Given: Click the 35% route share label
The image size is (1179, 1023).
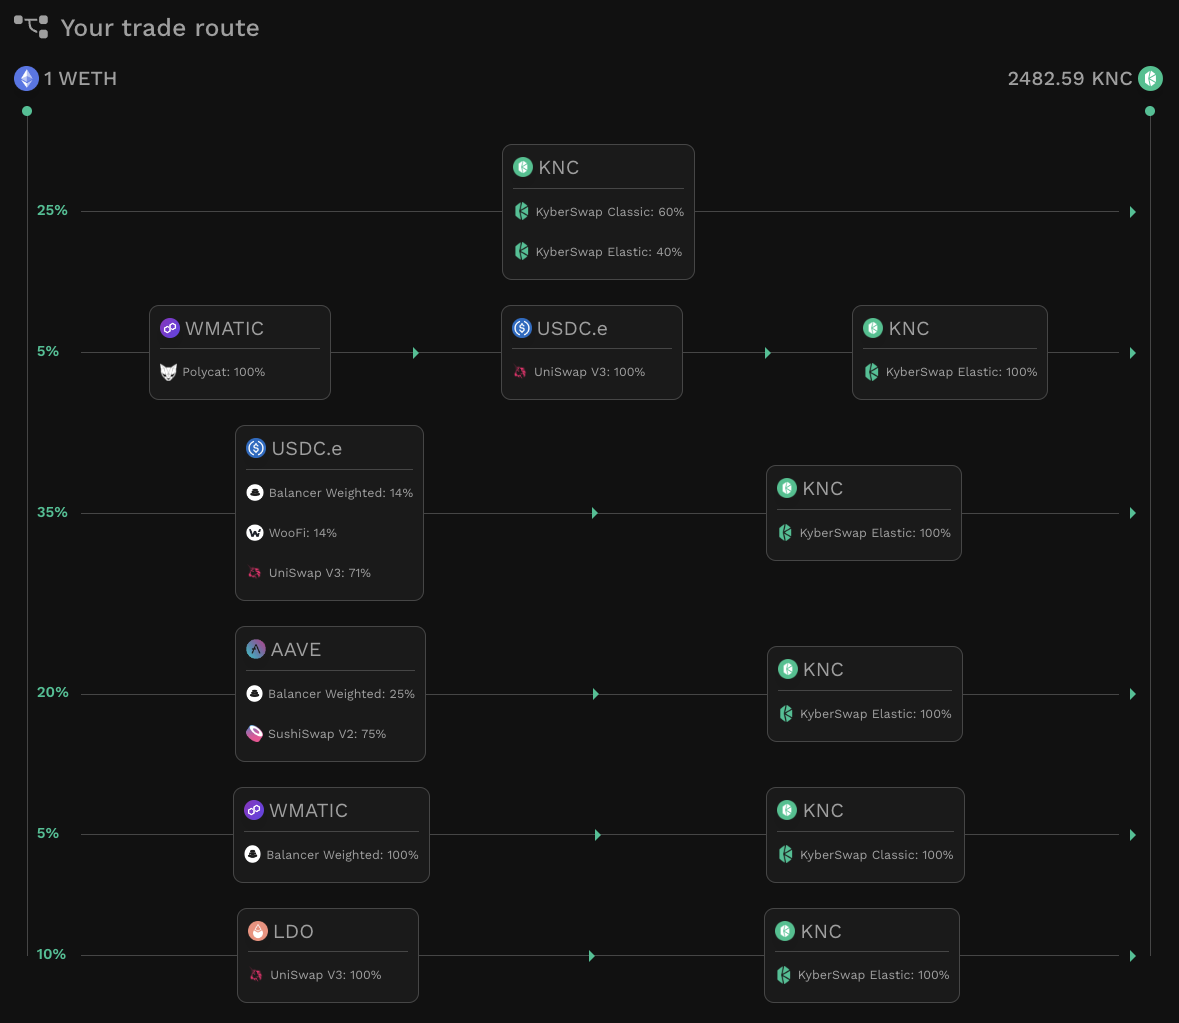Looking at the screenshot, I should (x=52, y=513).
